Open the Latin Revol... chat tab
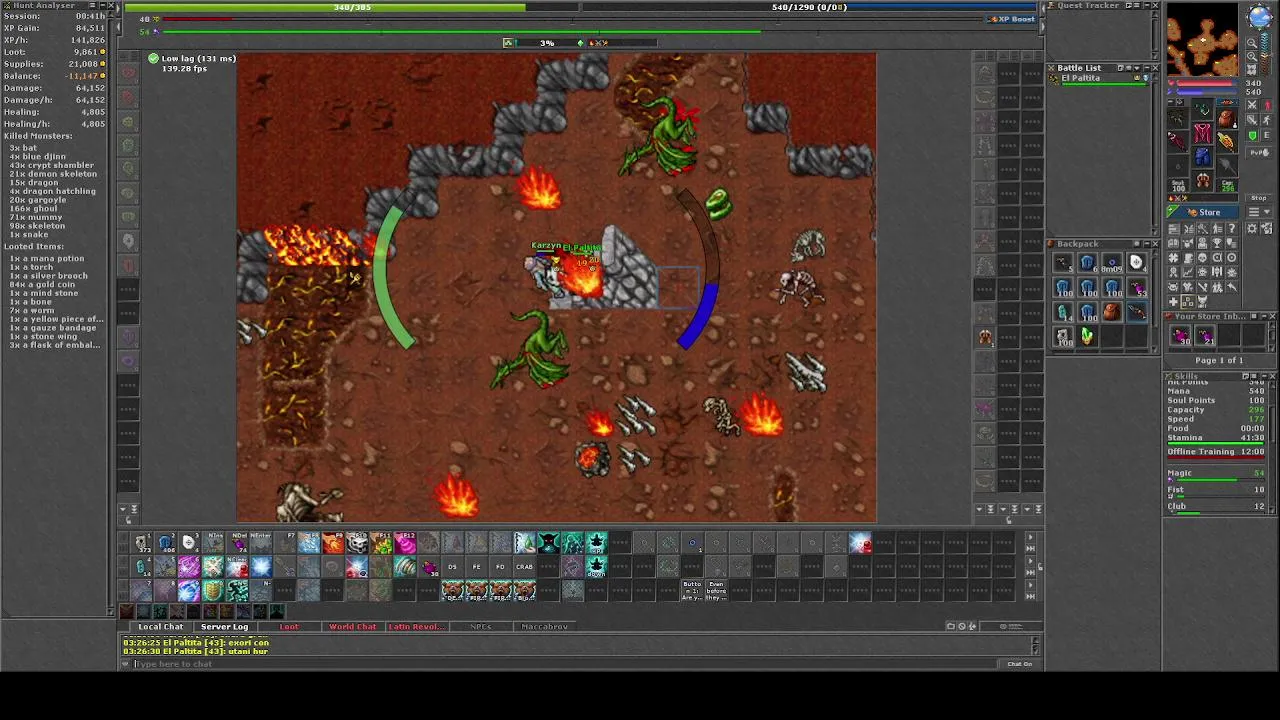Viewport: 1280px width, 720px height. click(x=416, y=627)
